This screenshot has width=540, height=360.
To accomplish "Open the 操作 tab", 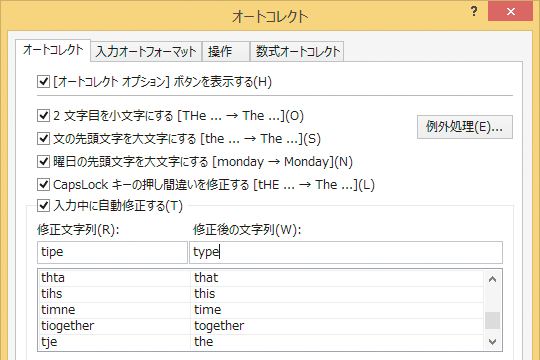I will coord(226,52).
